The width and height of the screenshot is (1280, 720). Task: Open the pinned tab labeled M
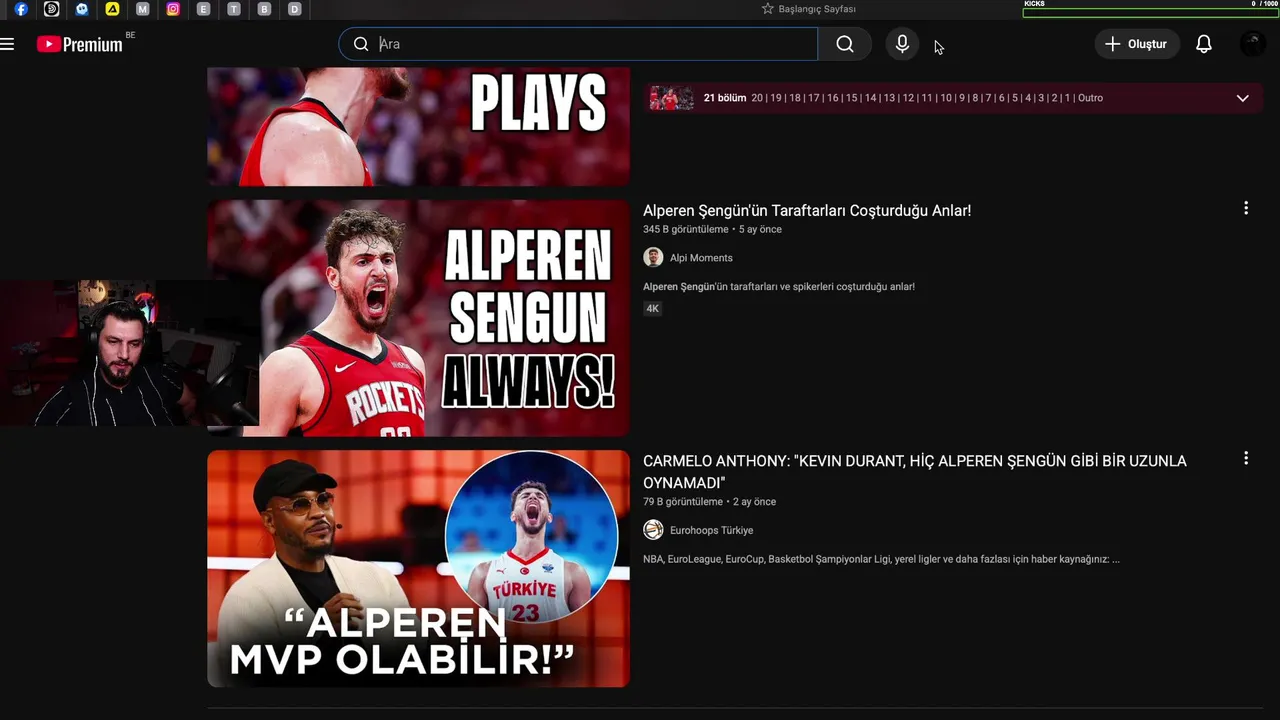(x=142, y=9)
